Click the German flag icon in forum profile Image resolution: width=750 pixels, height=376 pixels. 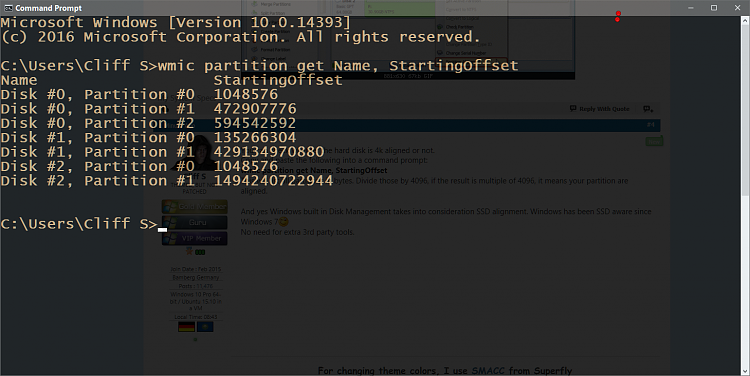tap(186, 327)
